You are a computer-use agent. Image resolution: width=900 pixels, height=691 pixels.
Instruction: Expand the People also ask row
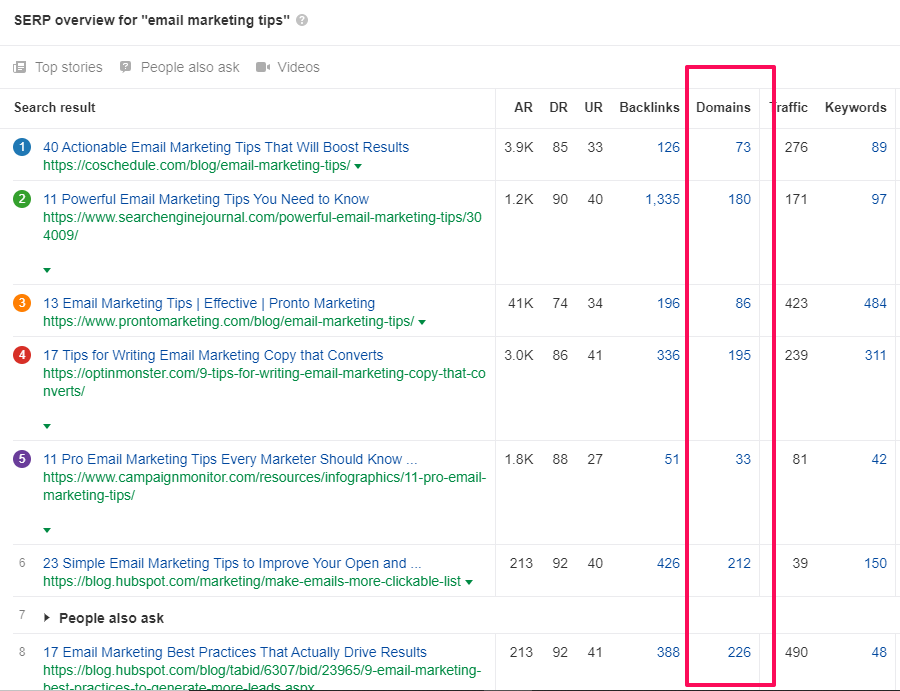(x=47, y=618)
